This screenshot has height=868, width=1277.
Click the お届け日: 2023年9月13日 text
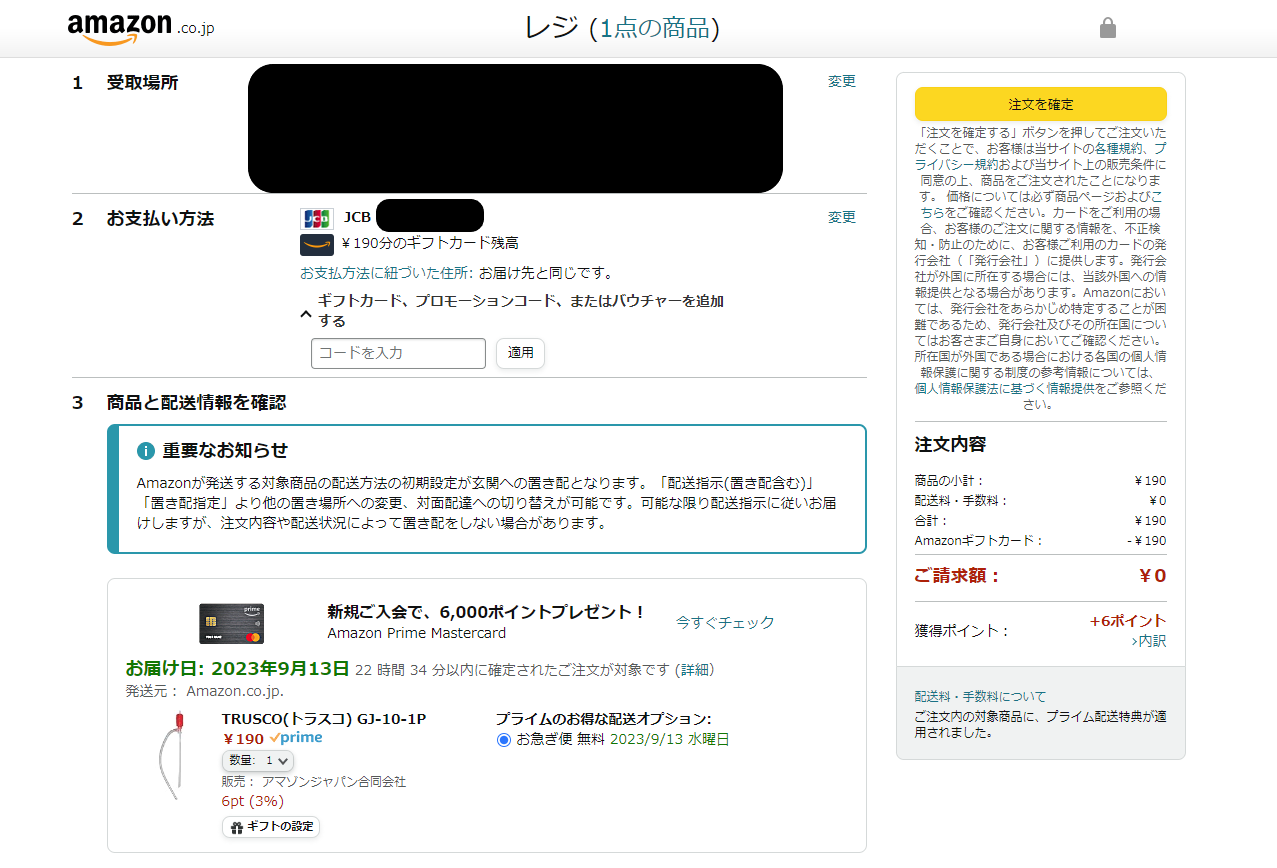coord(237,669)
